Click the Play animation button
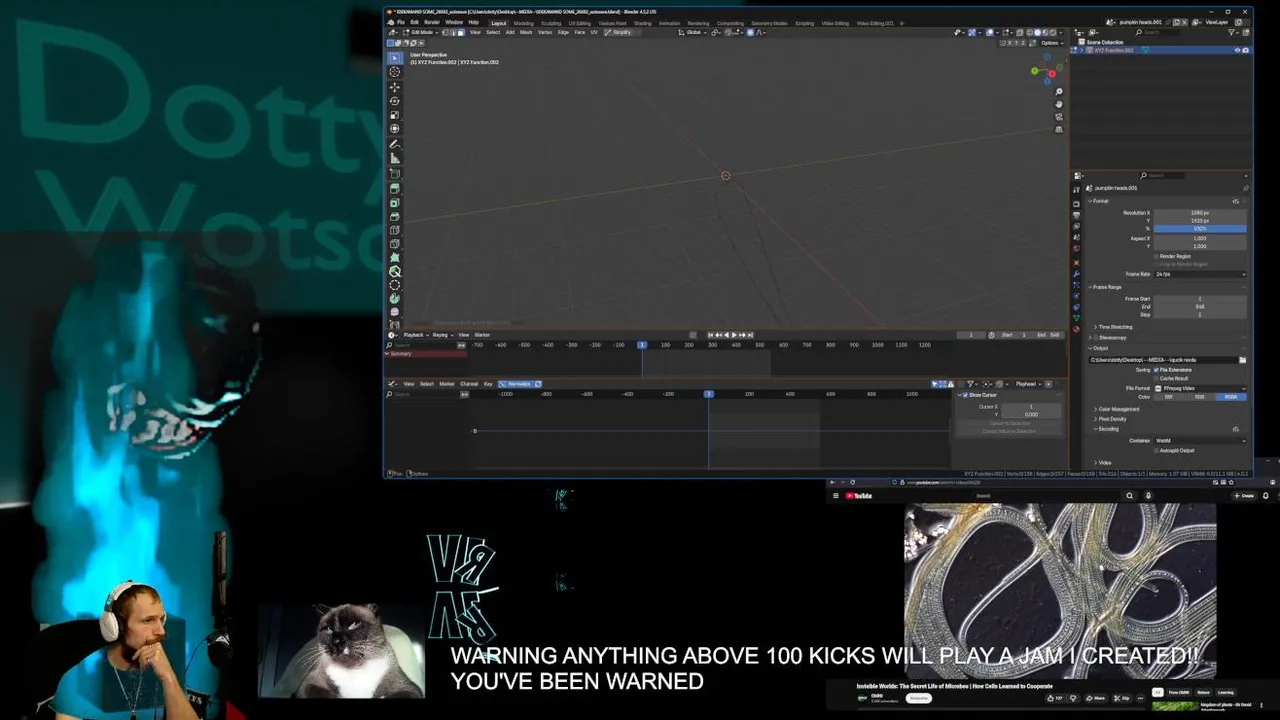Viewport: 1280px width, 720px height. click(x=734, y=335)
